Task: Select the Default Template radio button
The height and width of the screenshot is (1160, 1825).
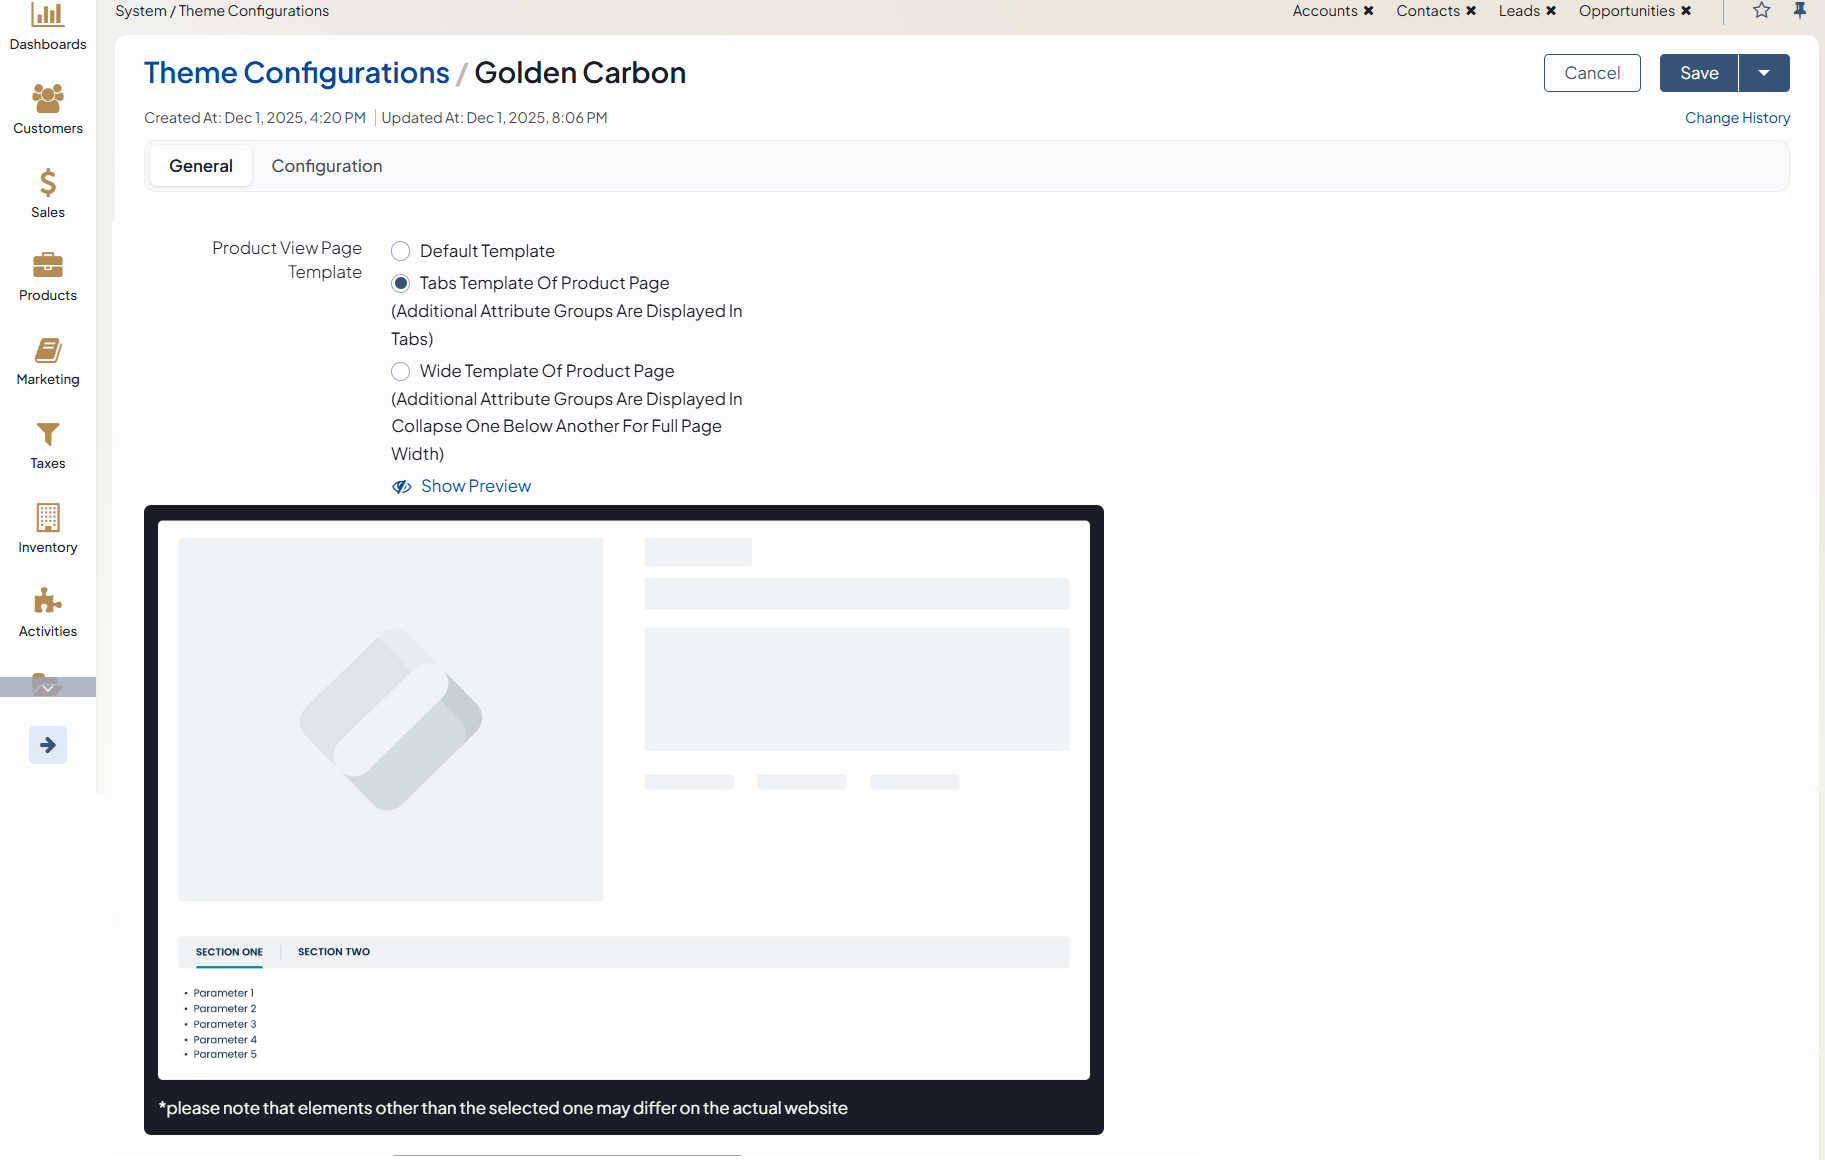Action: (x=401, y=251)
